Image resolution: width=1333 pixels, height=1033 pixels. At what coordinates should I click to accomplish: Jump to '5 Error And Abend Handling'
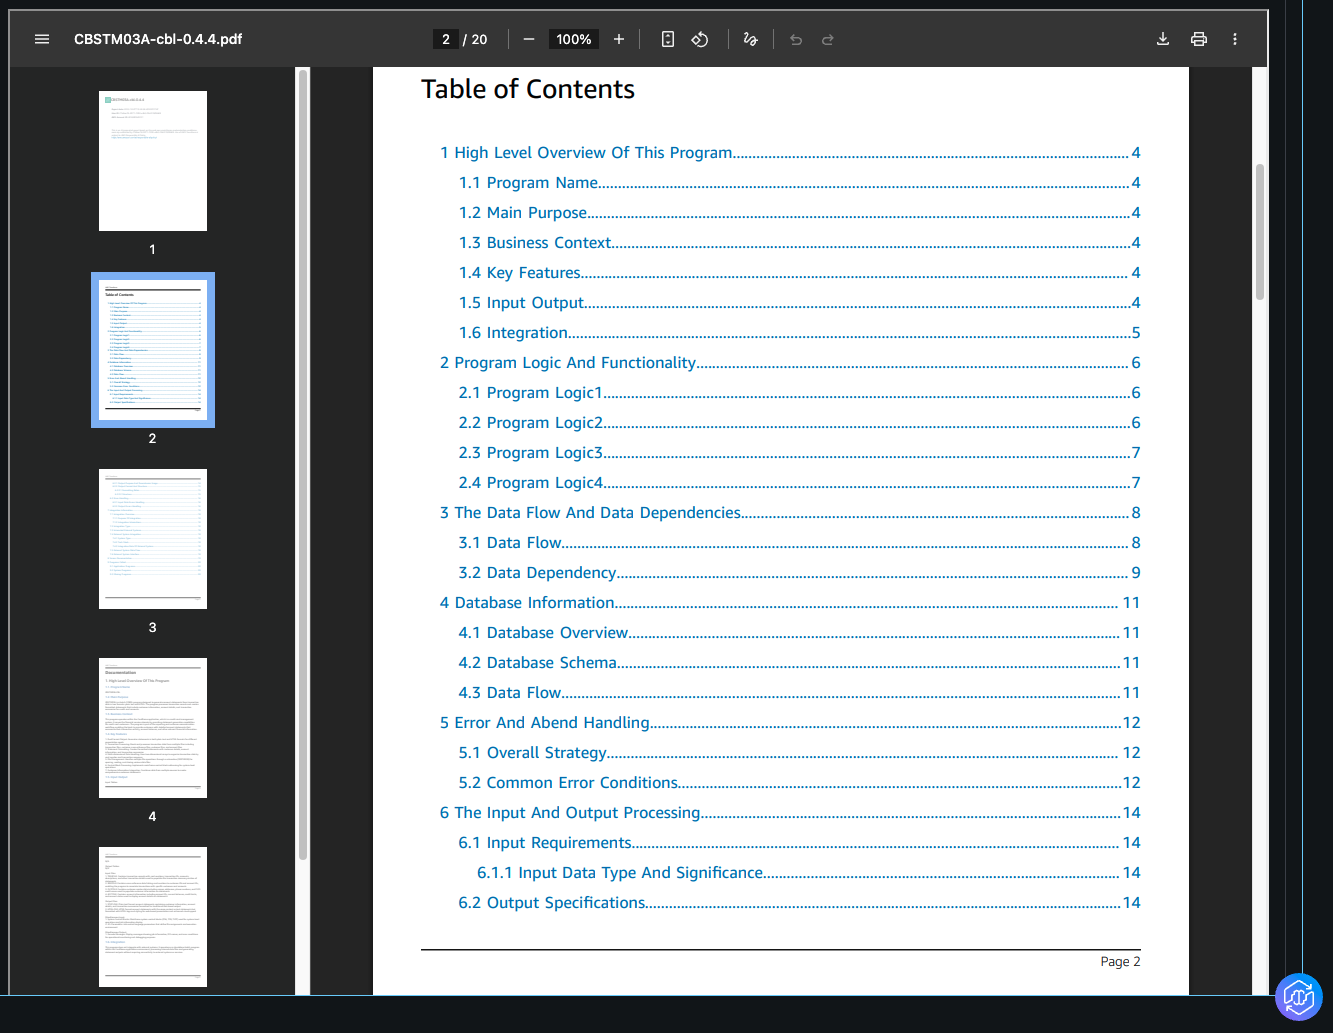coord(545,723)
